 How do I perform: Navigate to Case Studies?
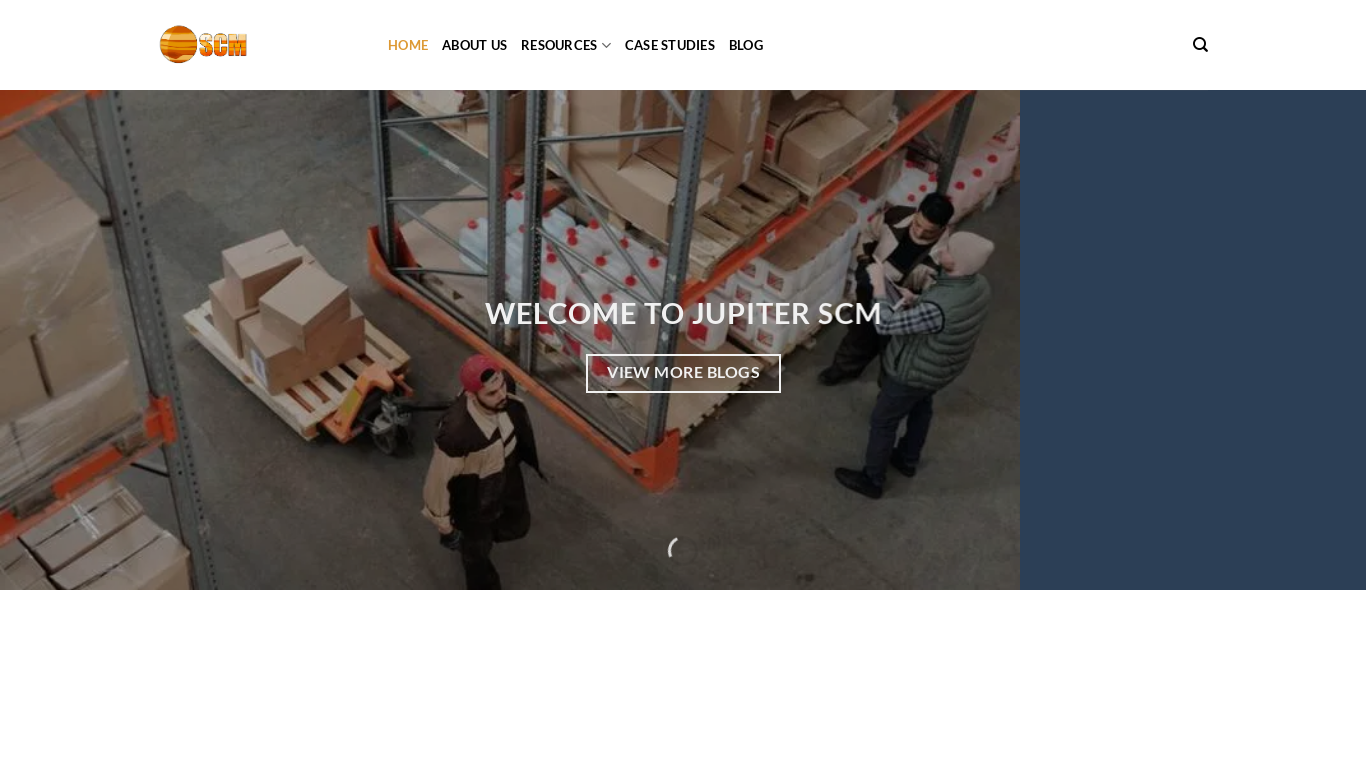click(670, 45)
